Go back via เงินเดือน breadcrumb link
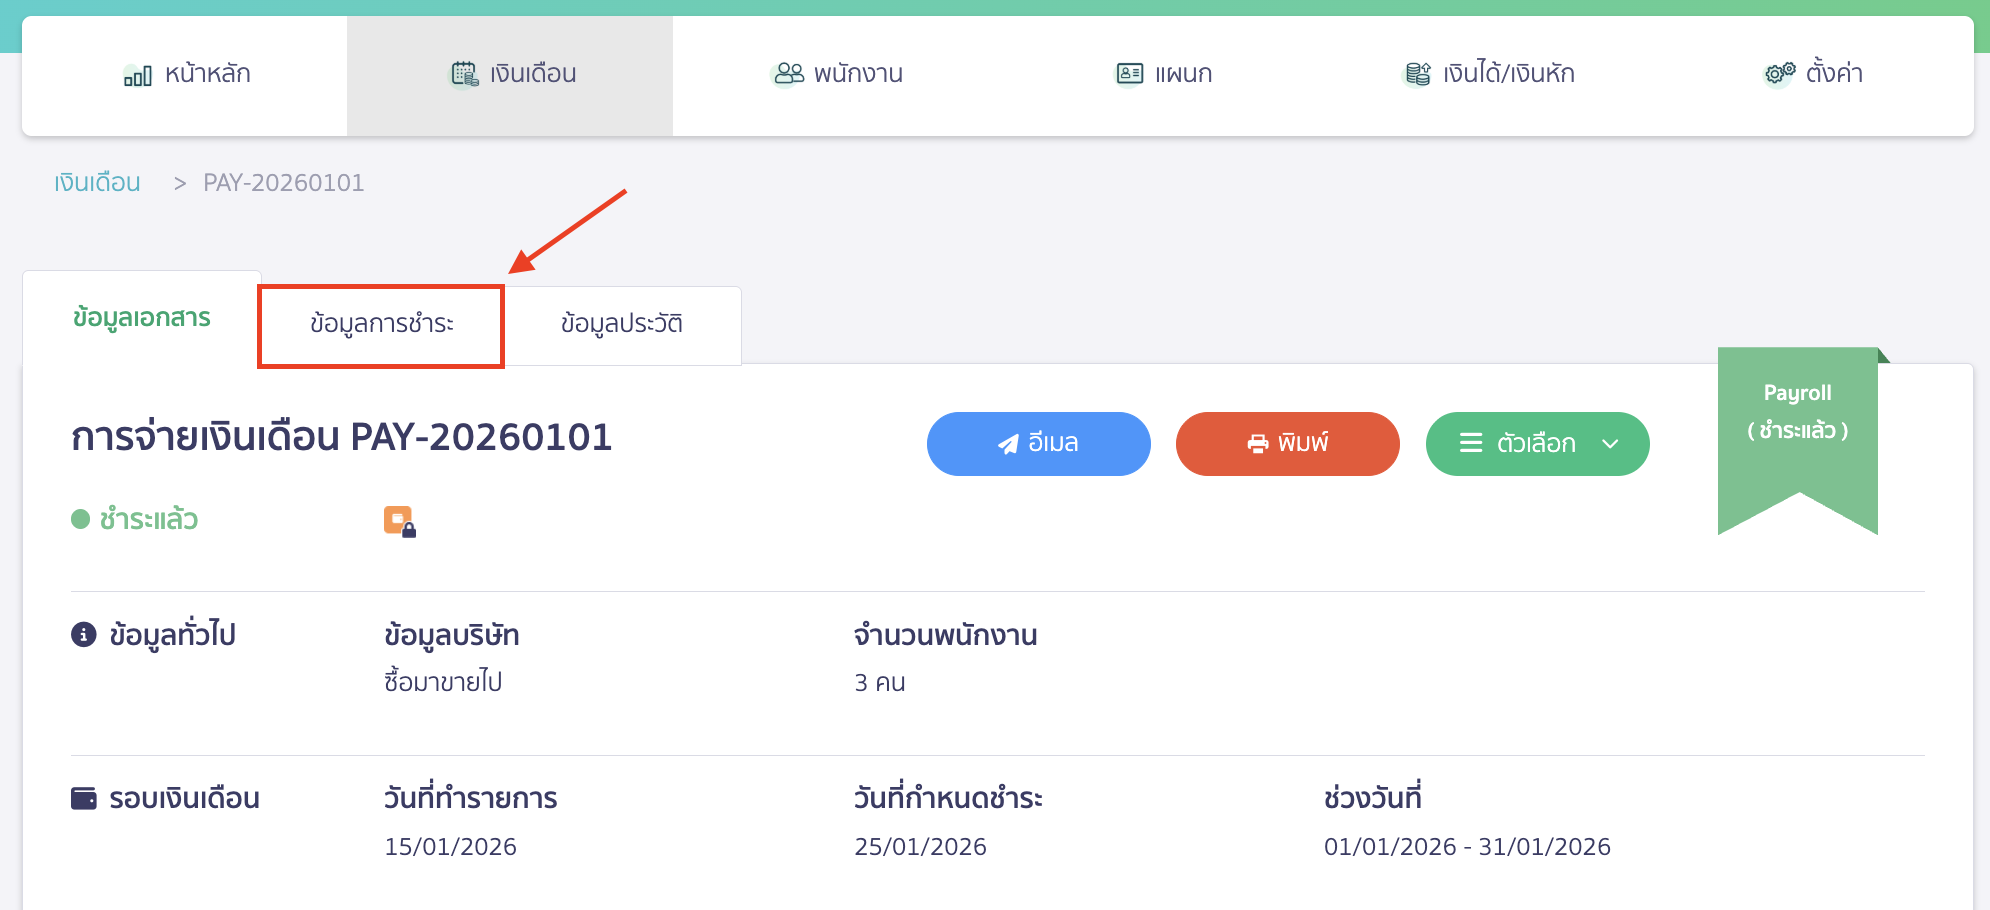Screen dimensions: 1990x910 [x=97, y=183]
